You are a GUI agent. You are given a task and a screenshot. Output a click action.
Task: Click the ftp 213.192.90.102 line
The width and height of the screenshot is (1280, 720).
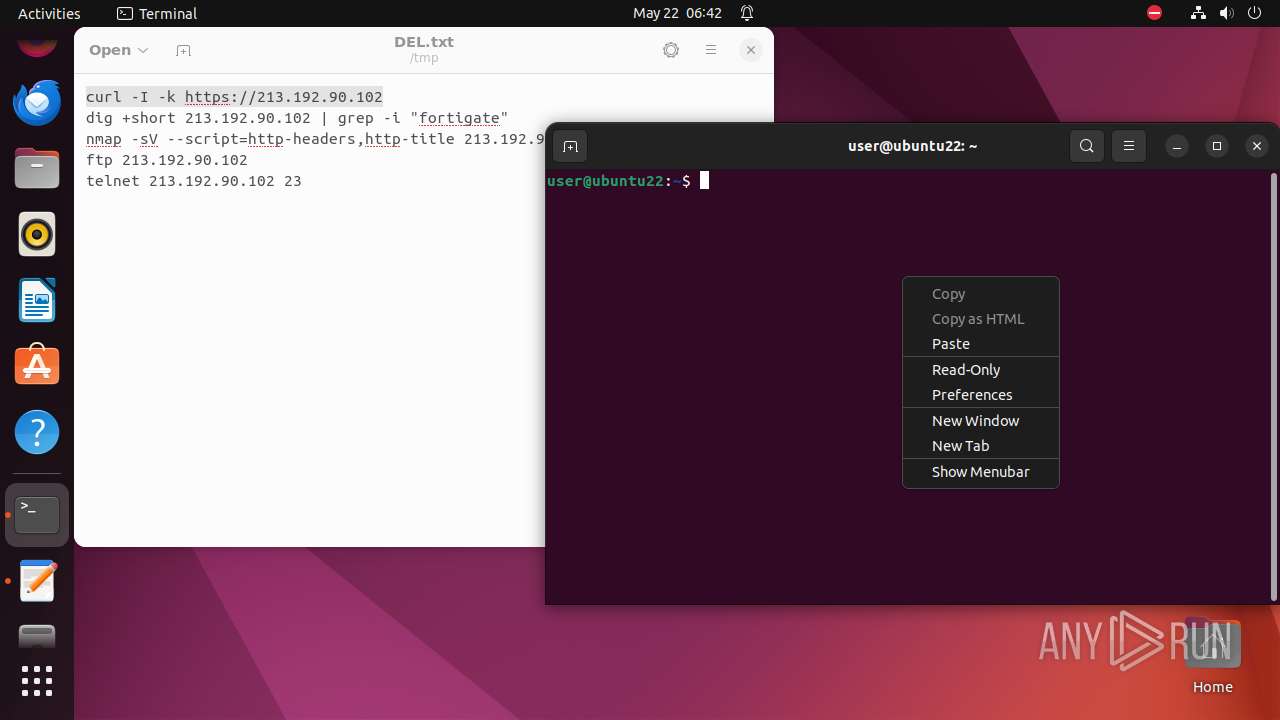[x=167, y=160]
